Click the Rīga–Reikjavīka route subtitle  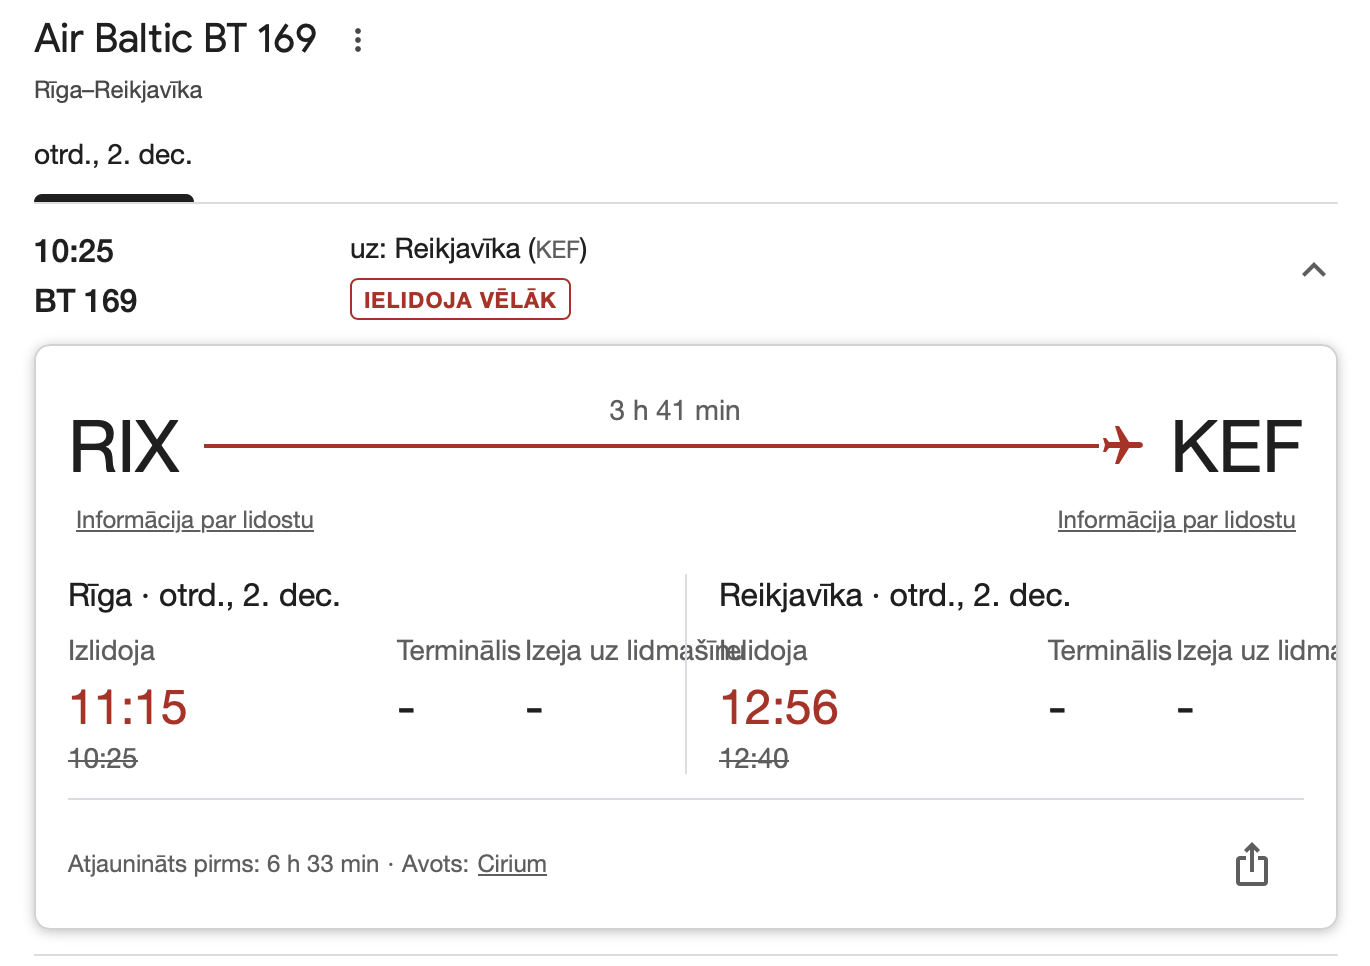[118, 90]
